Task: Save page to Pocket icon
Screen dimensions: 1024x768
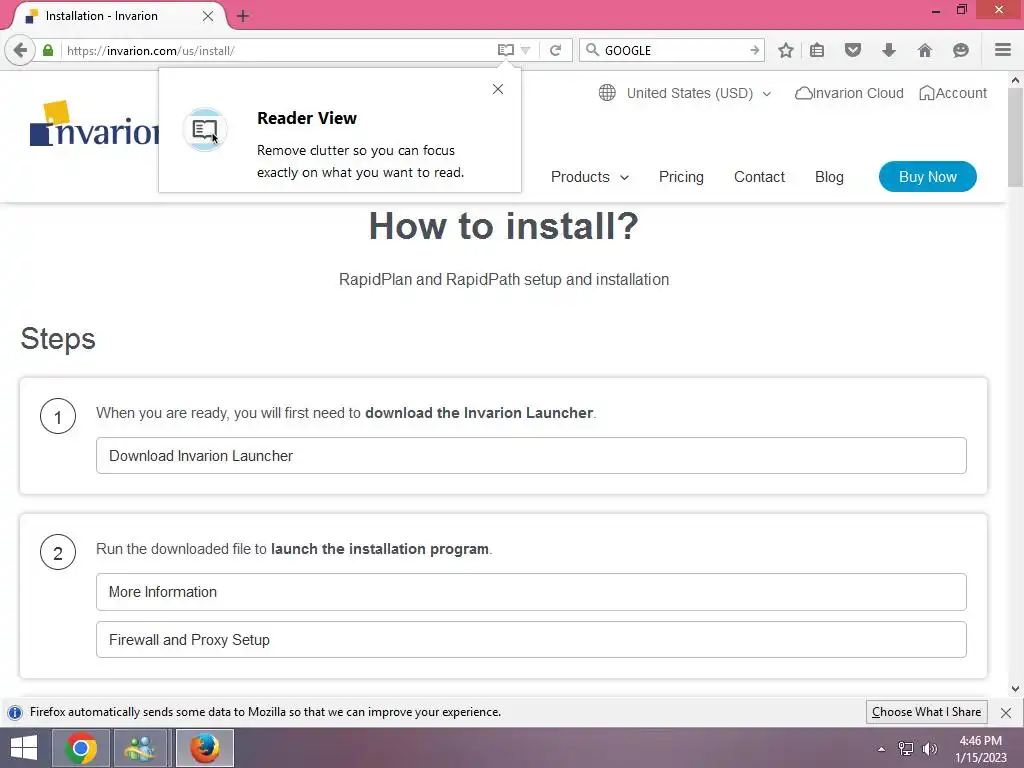Action: click(x=853, y=50)
